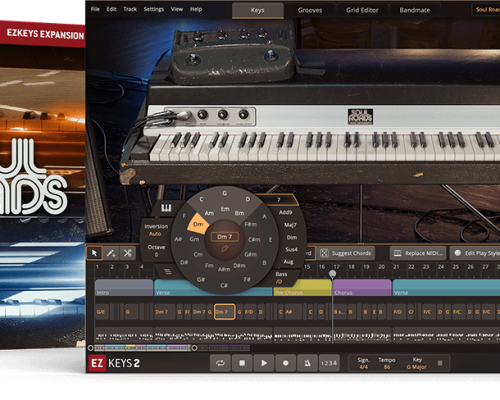This screenshot has height=400, width=500.
Task: Toggle the 7 chord type
Action: tap(279, 200)
